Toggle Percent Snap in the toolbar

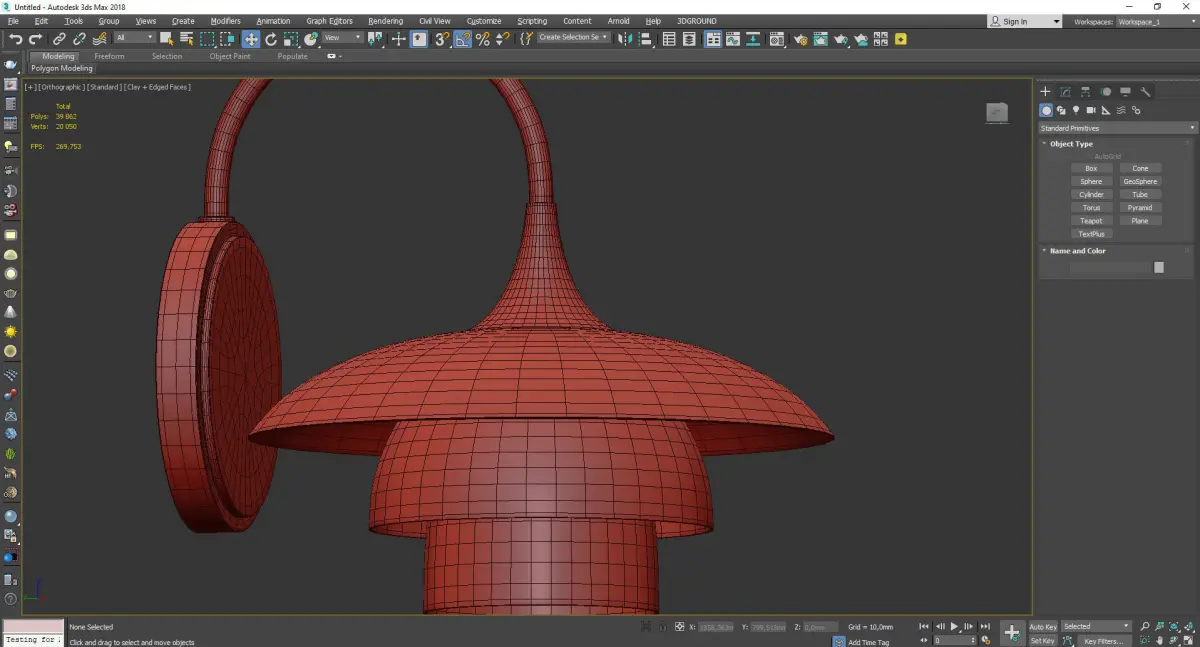click(x=483, y=39)
